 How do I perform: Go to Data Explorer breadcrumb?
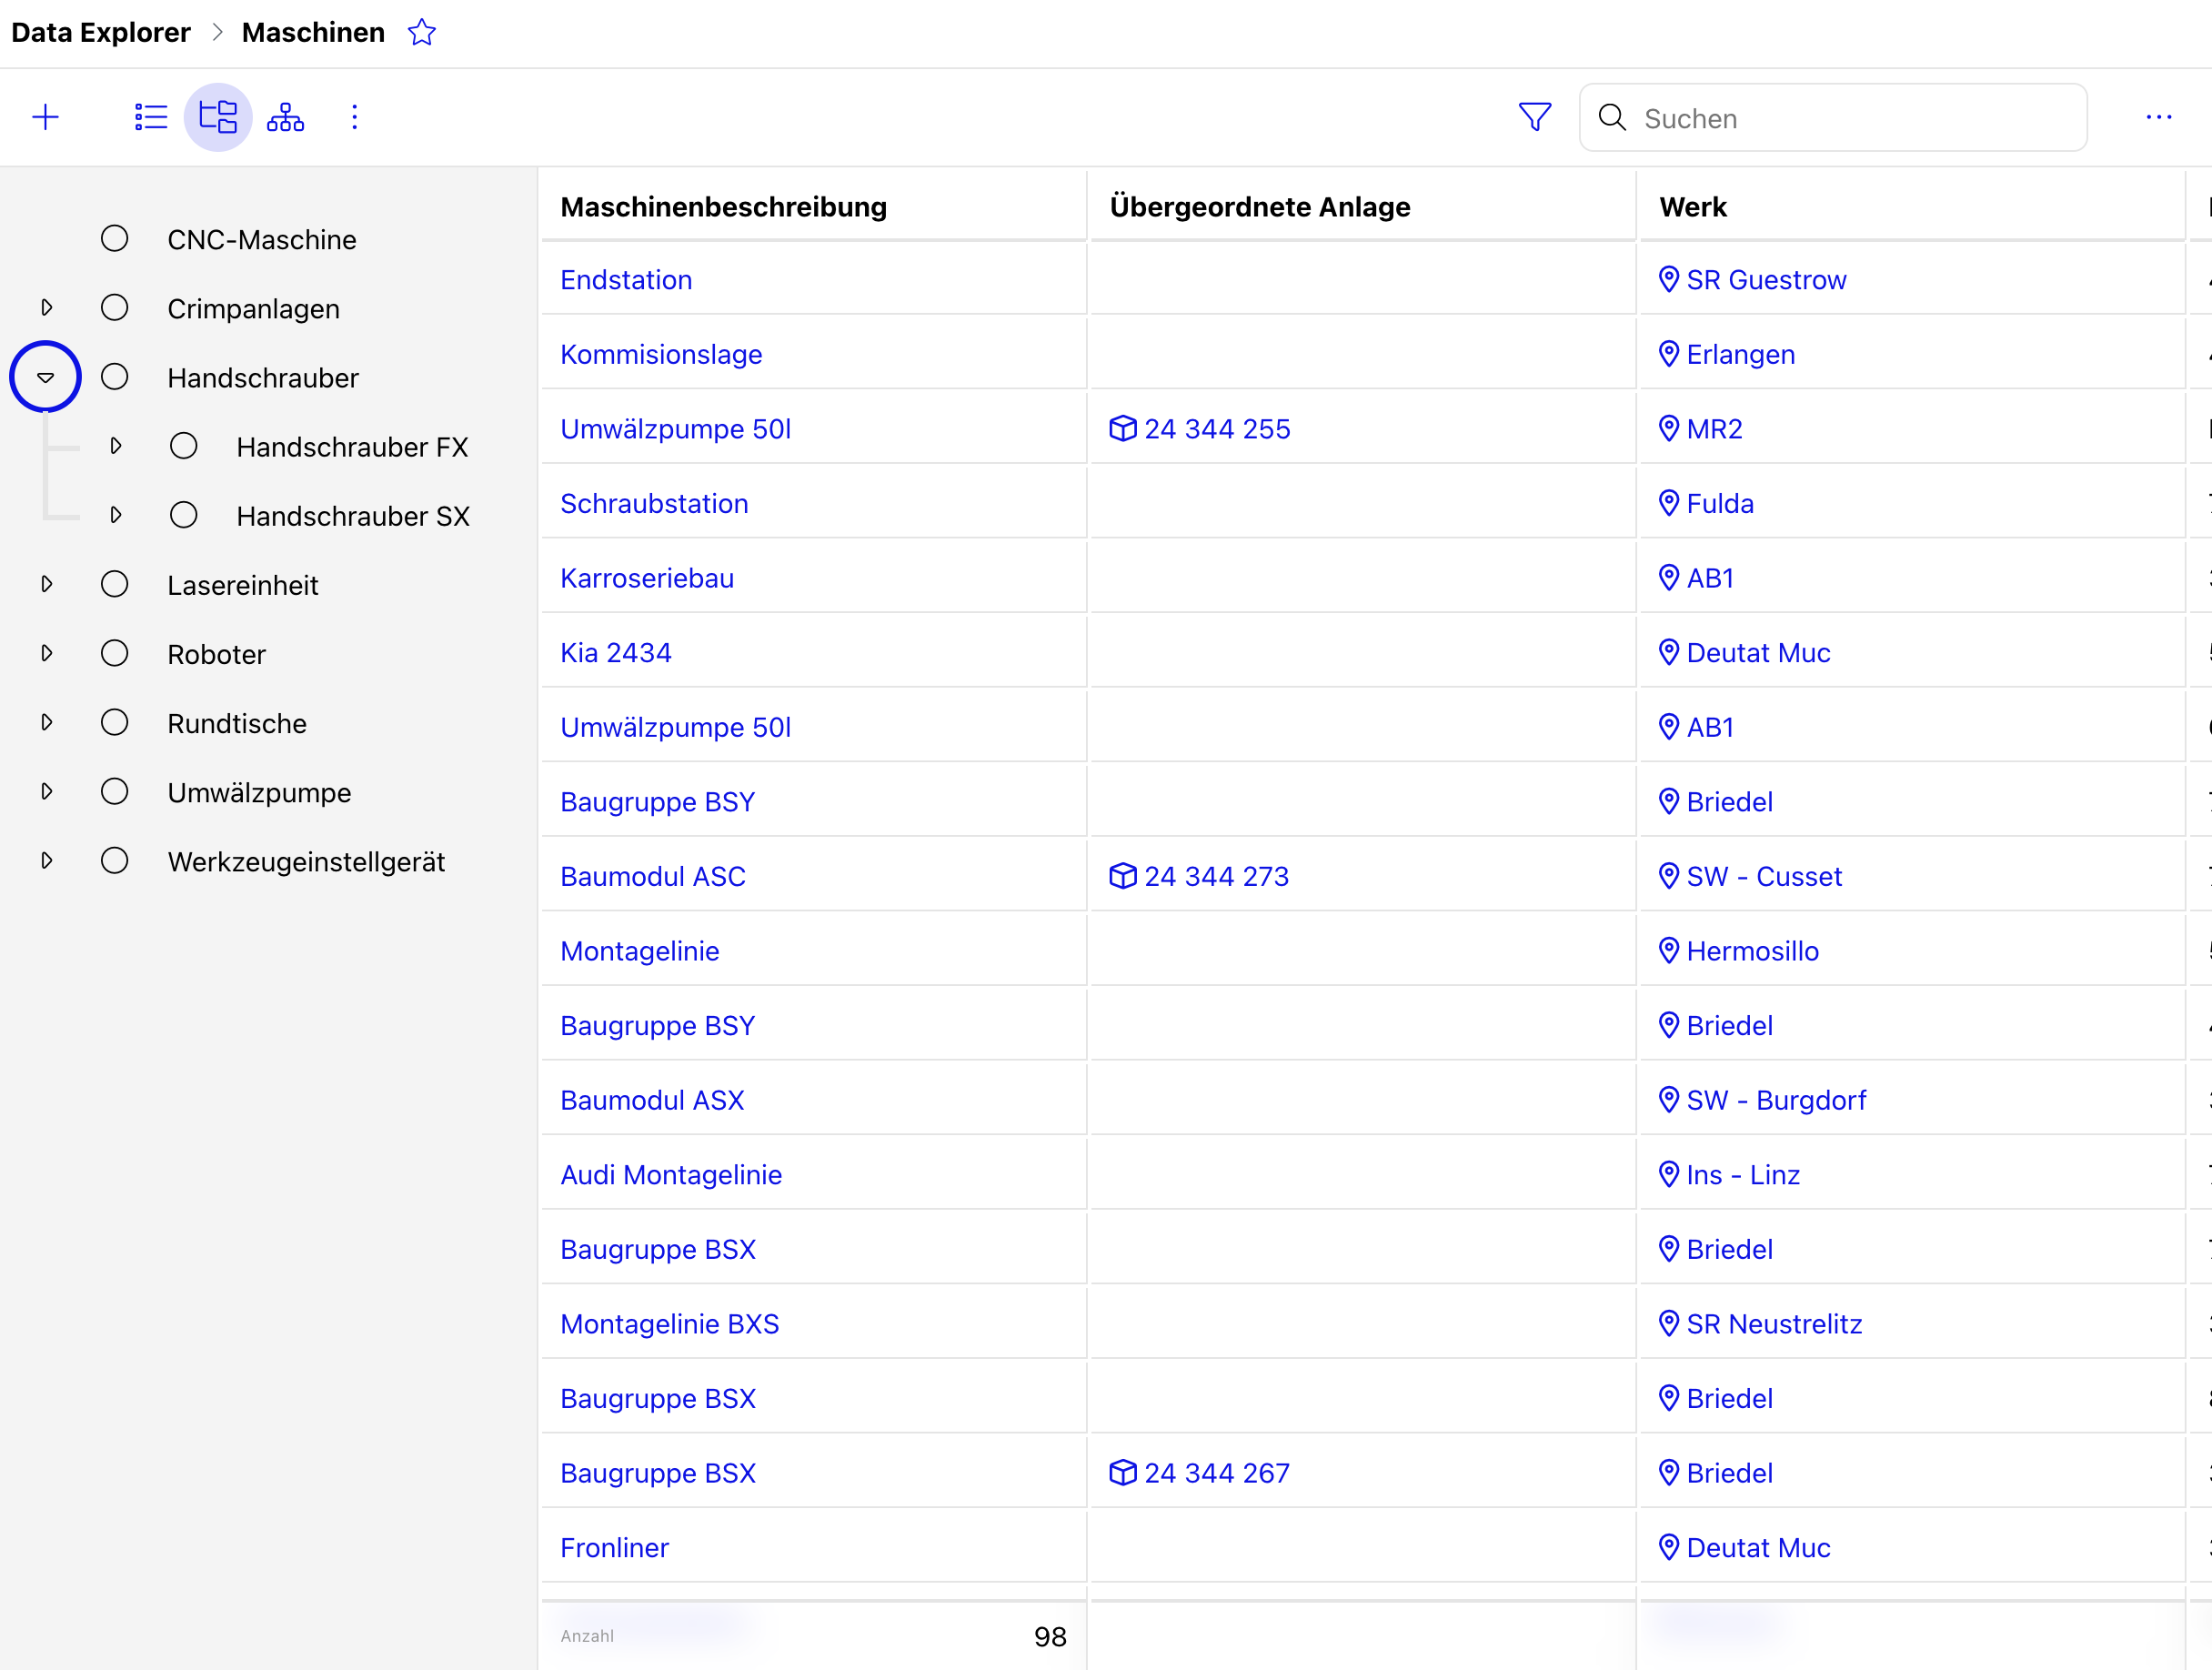[100, 33]
